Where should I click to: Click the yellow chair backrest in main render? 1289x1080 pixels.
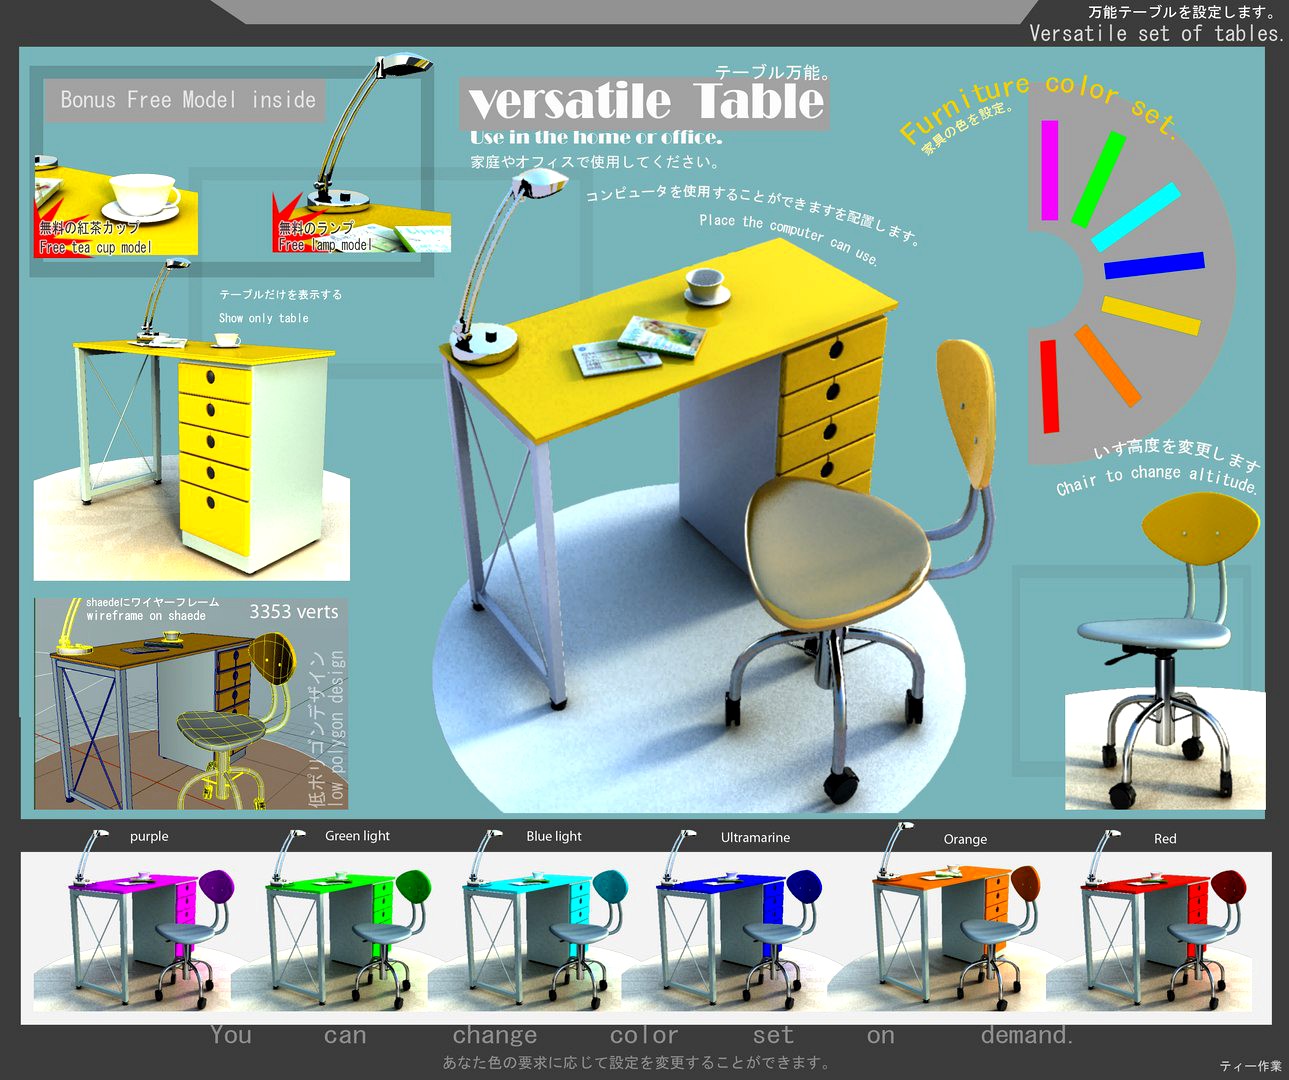[x=965, y=412]
